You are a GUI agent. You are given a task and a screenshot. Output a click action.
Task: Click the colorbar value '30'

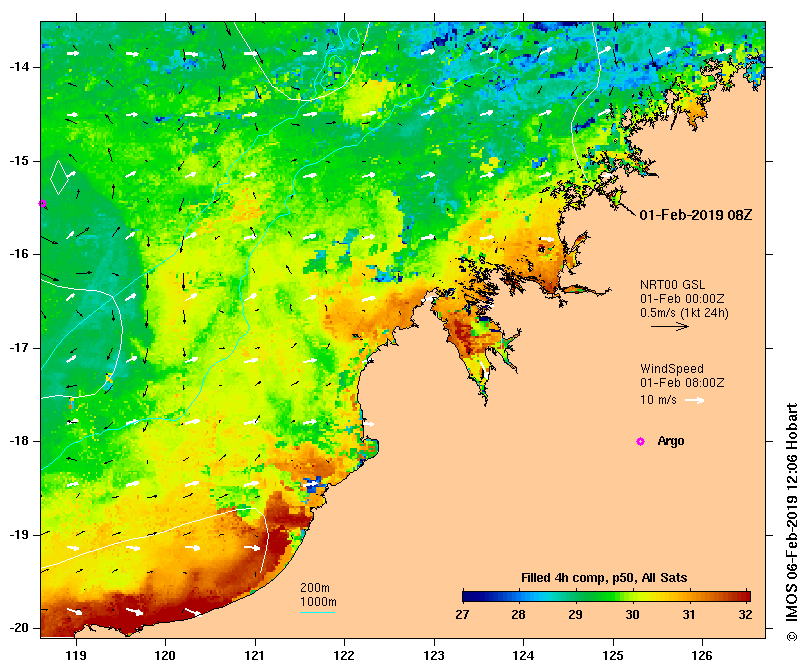click(x=632, y=615)
